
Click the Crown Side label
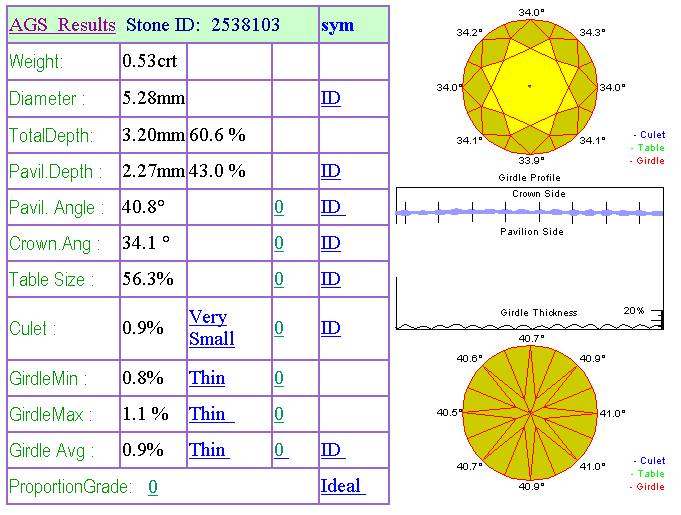pyautogui.click(x=539, y=194)
